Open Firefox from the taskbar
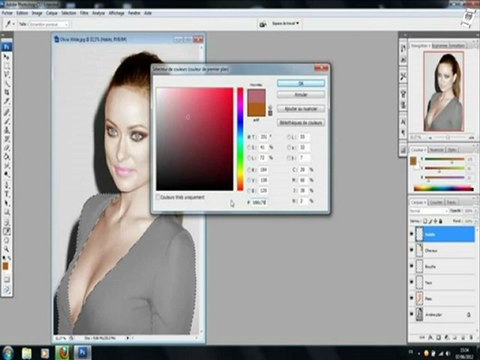480x360 pixels. pos(63,353)
